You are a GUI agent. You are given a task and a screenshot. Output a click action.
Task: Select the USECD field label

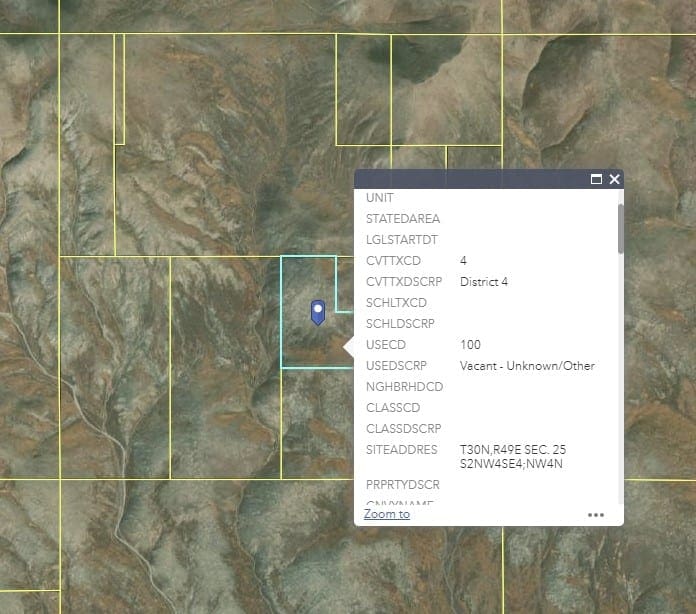(x=386, y=345)
